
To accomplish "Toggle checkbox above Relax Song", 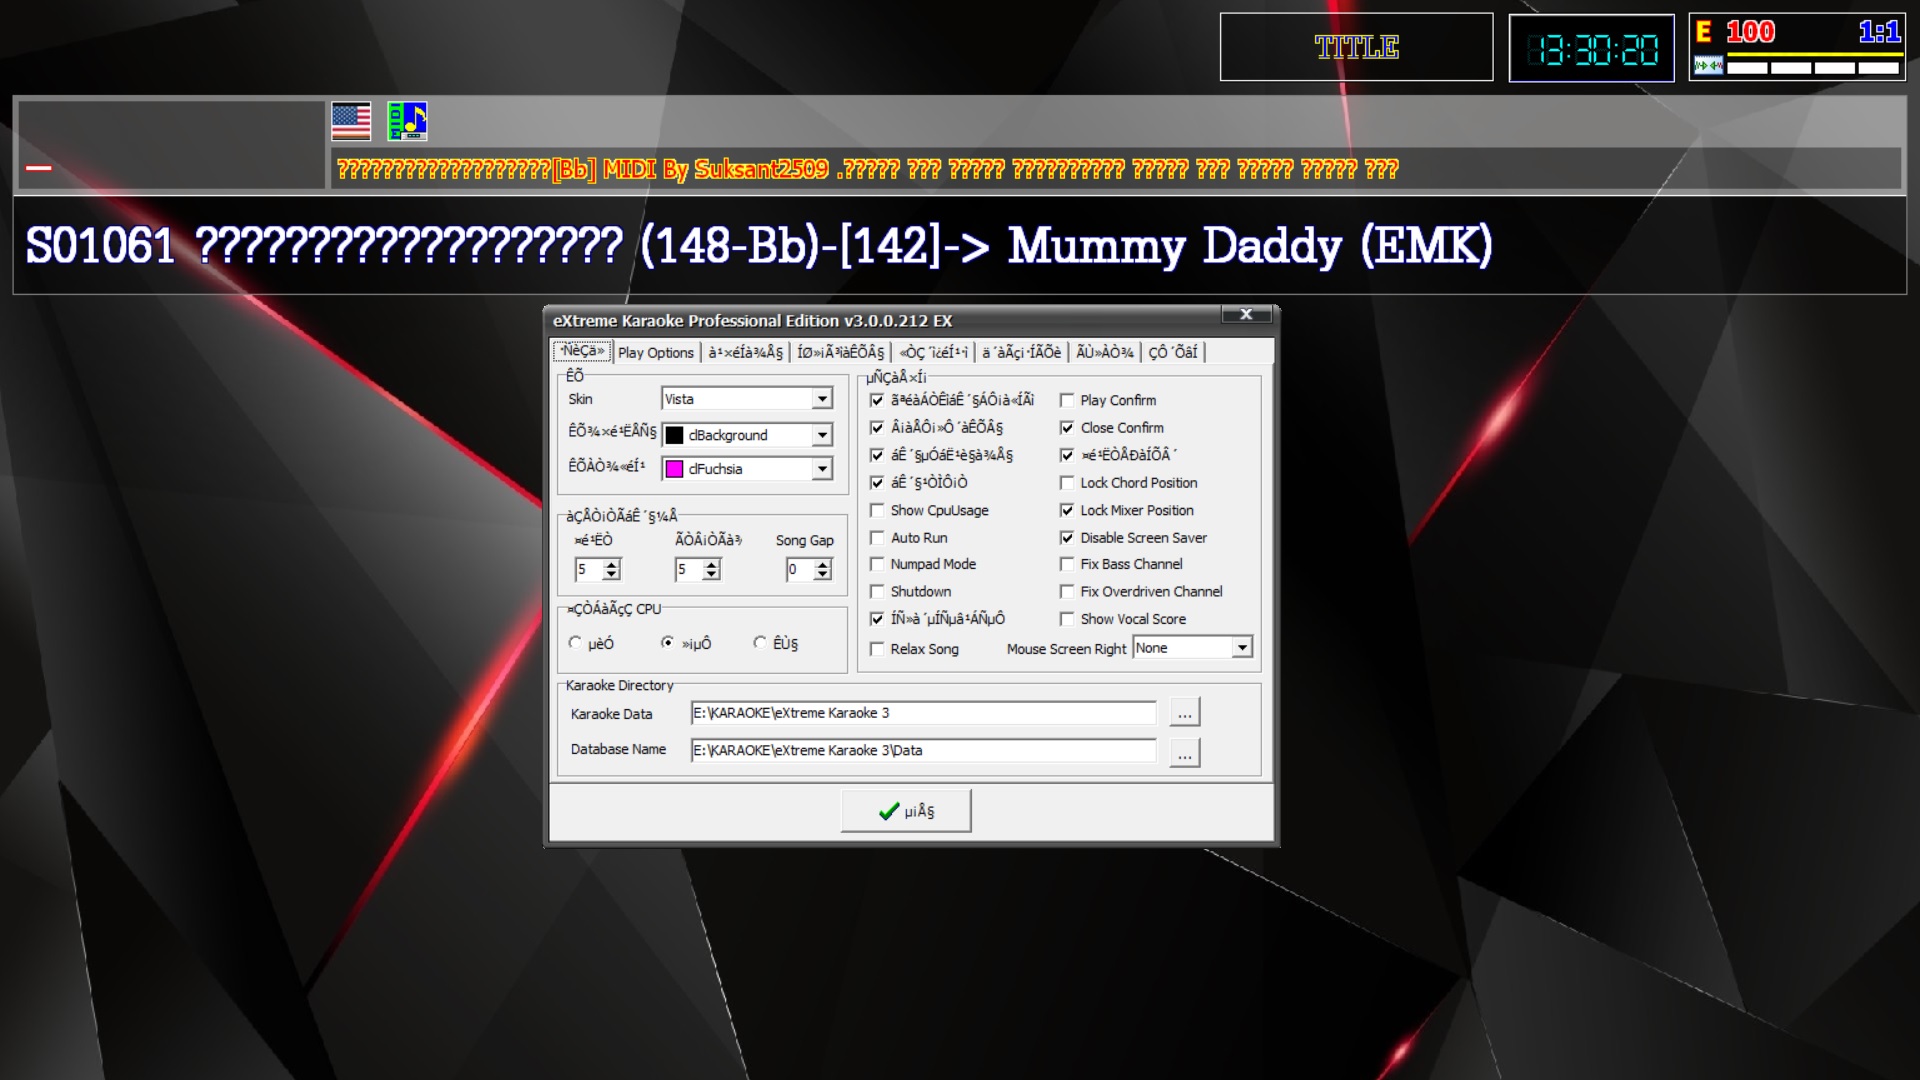I will pyautogui.click(x=877, y=619).
